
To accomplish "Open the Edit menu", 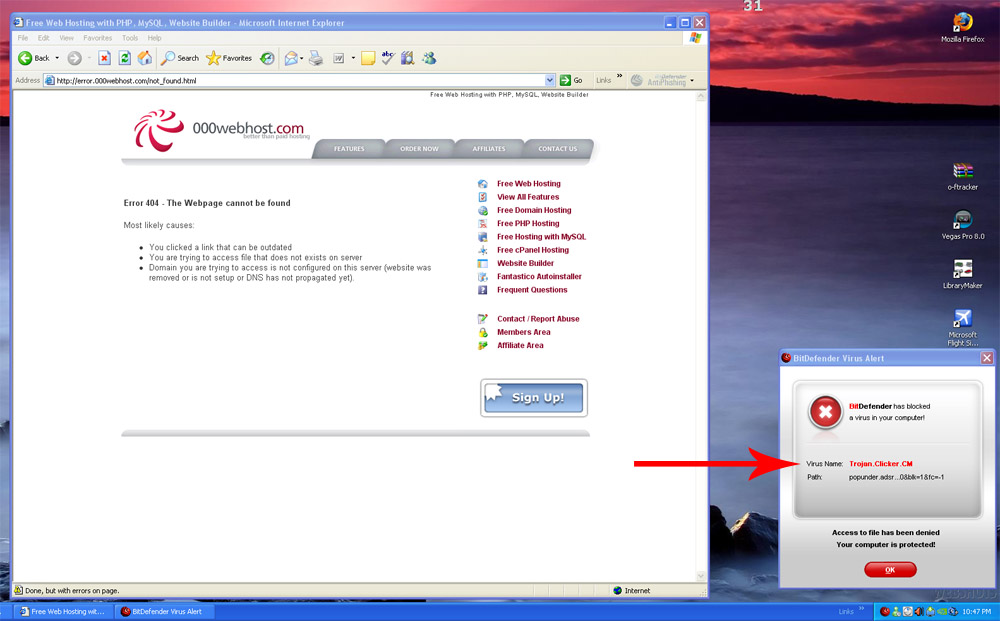I will coord(43,38).
